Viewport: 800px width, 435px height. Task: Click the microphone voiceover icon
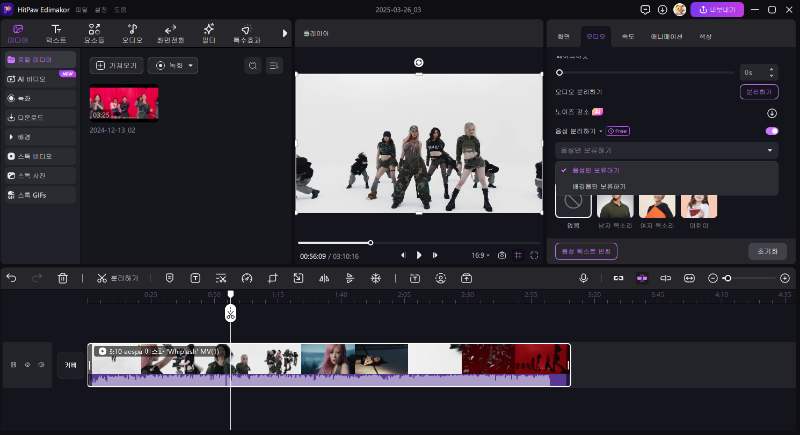(x=584, y=278)
